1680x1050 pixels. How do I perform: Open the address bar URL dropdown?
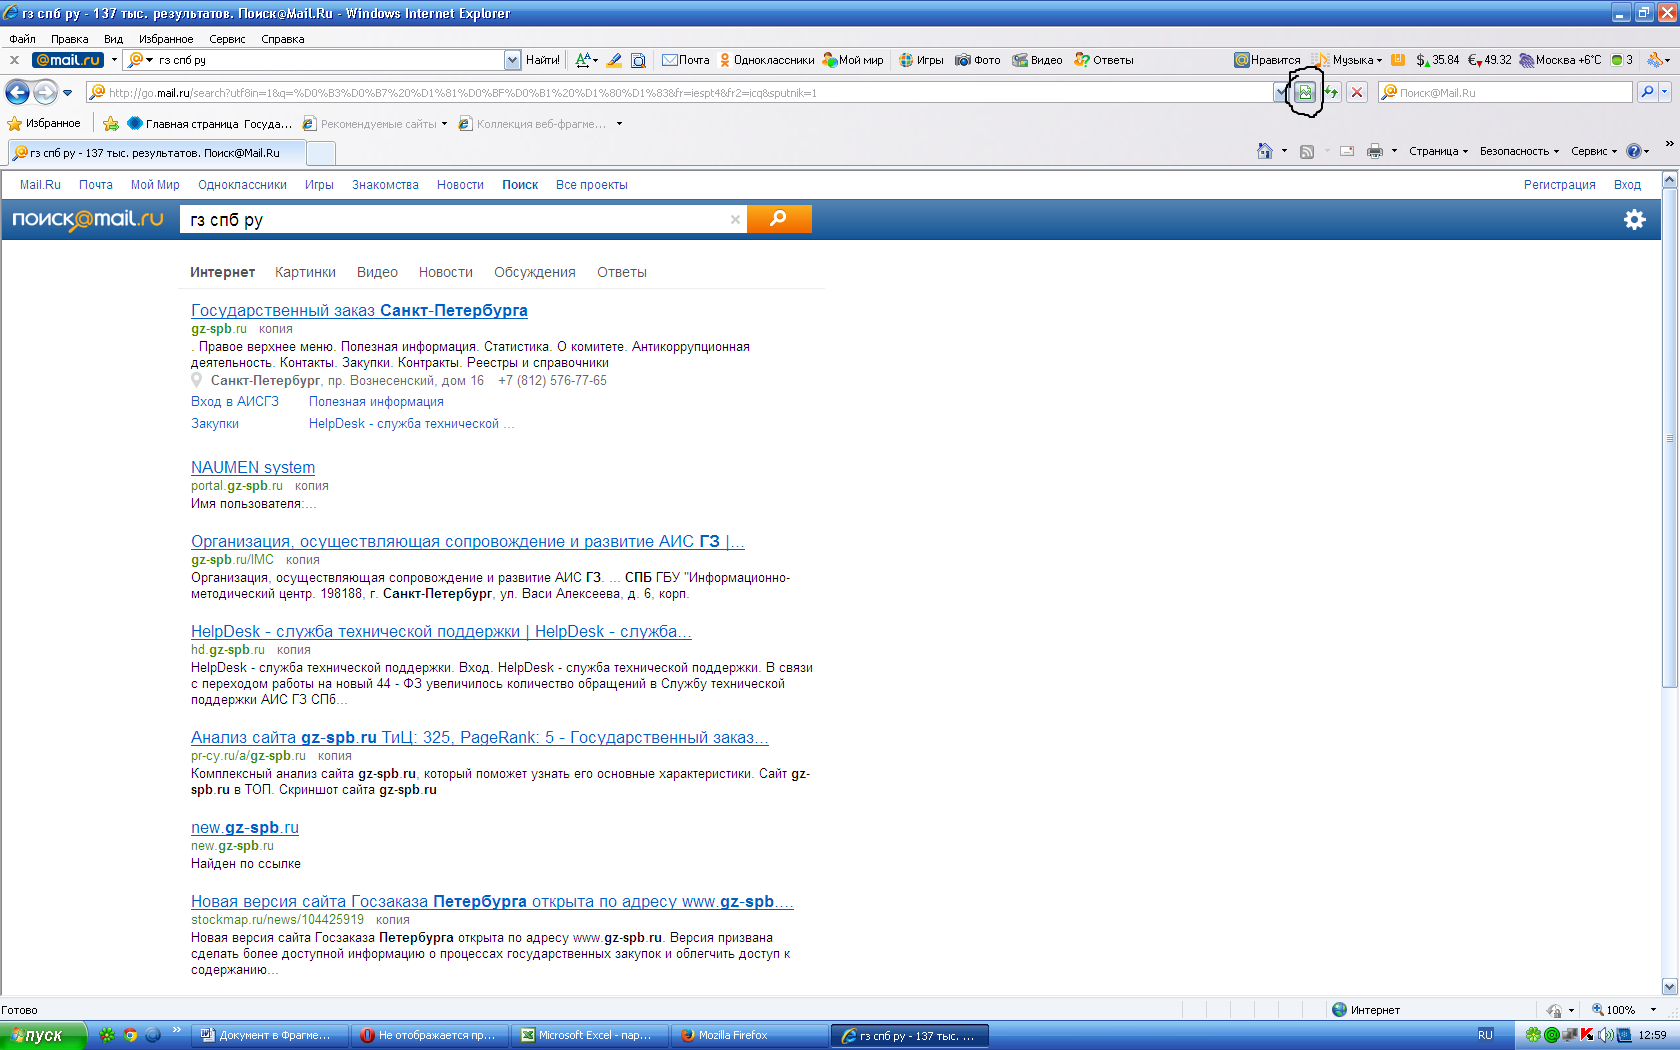[x=1280, y=92]
